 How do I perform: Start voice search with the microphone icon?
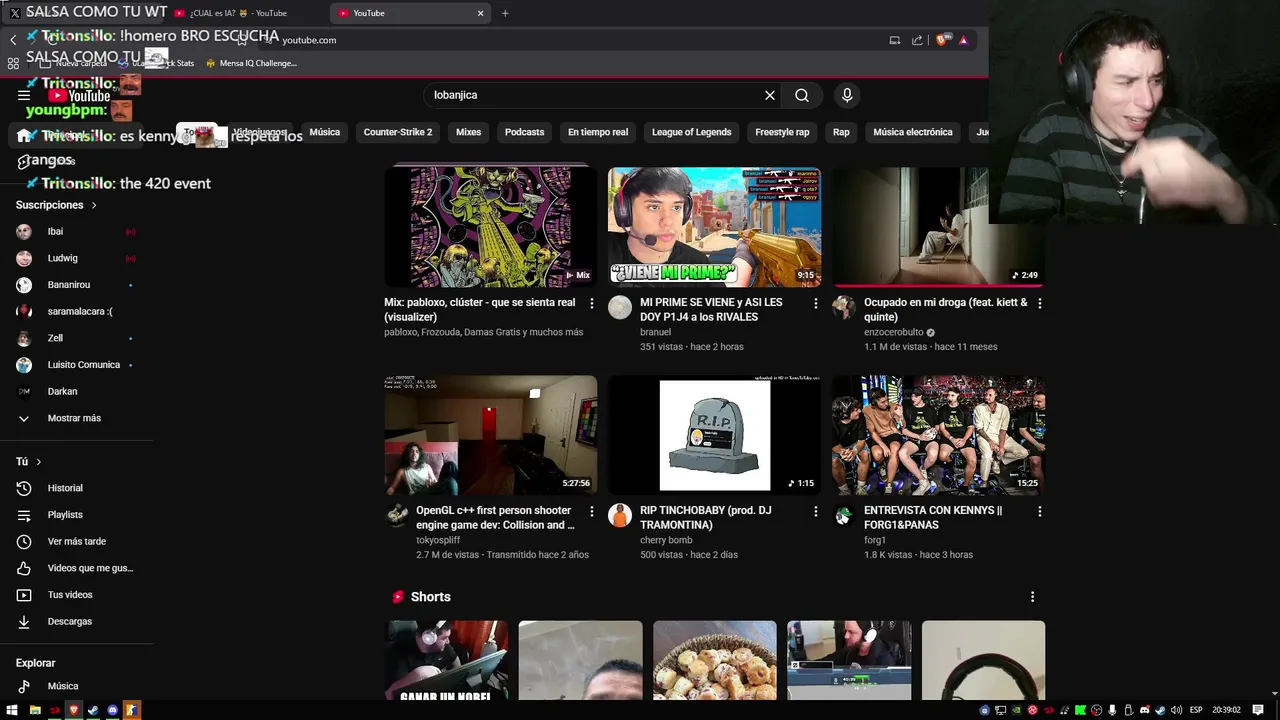click(847, 95)
